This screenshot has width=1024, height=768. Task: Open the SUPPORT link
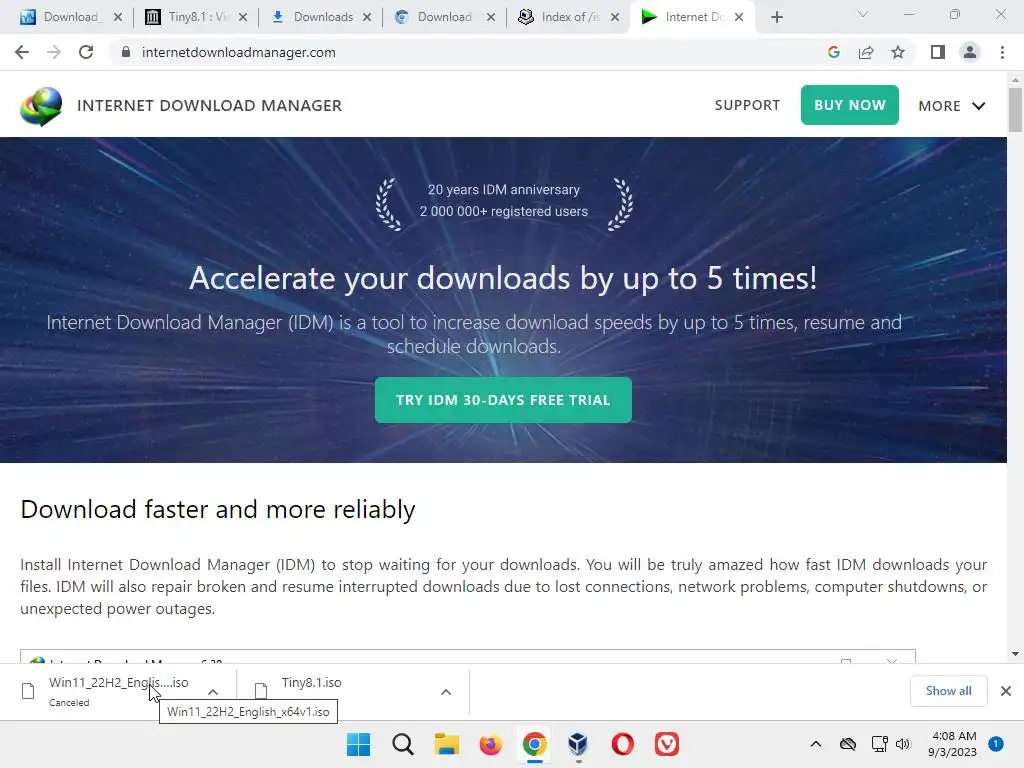click(747, 105)
